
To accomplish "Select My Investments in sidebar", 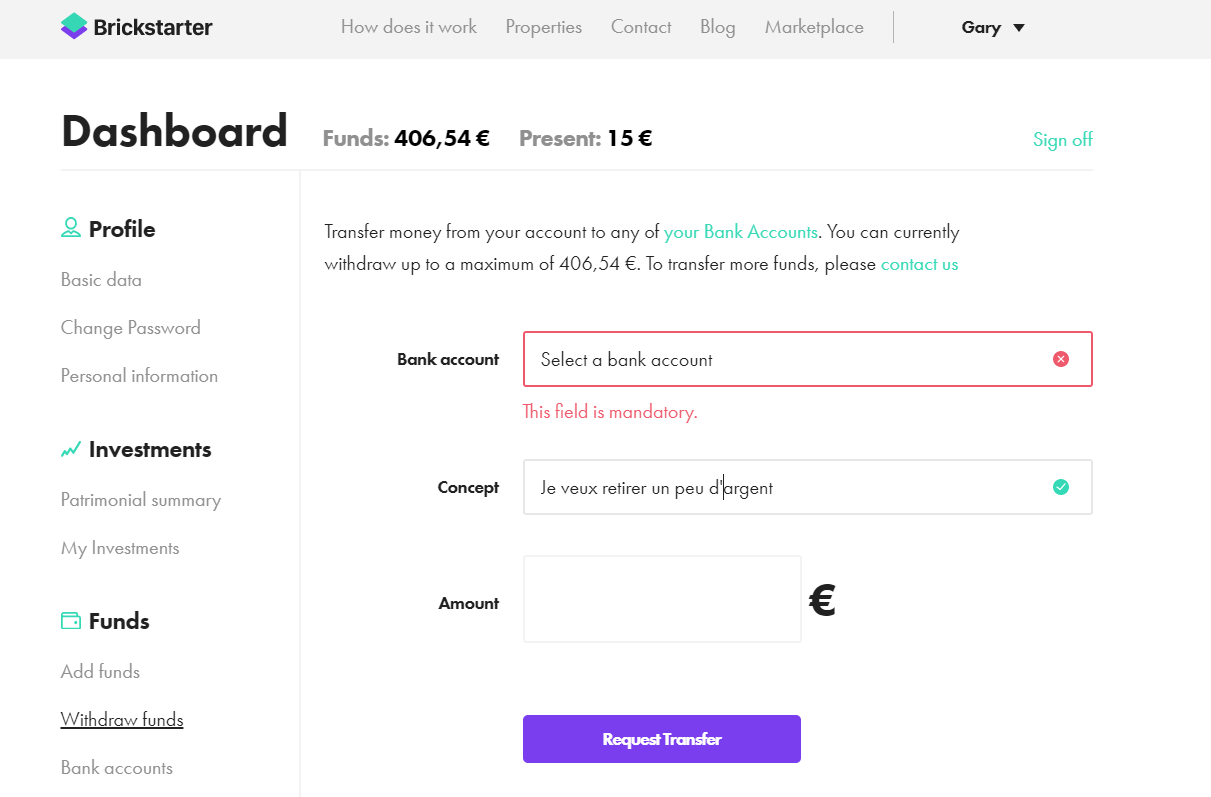I will [120, 548].
